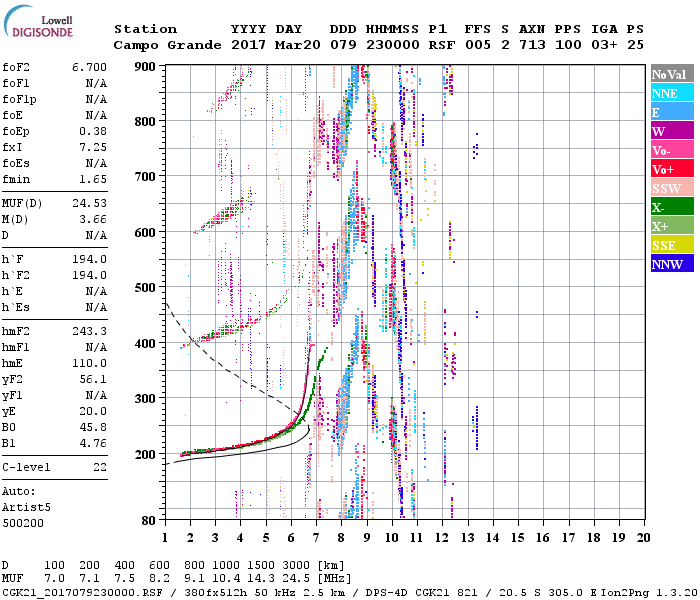Click the file name CGK21_2017079230000.RSF

(x=82, y=593)
